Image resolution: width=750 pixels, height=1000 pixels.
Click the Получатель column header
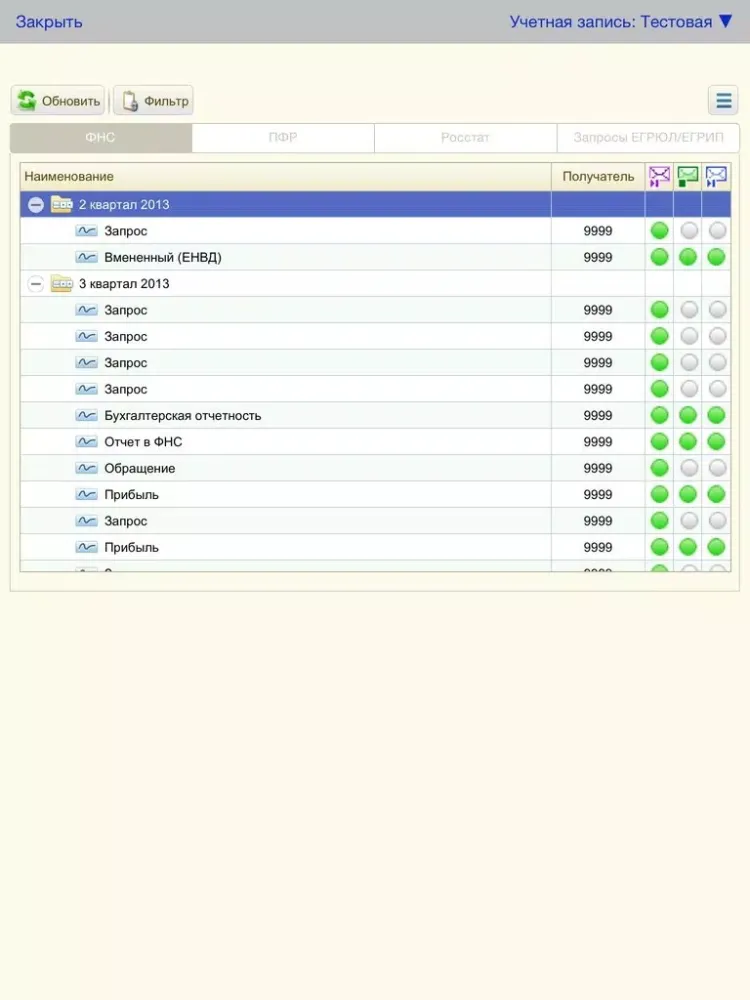pos(598,177)
